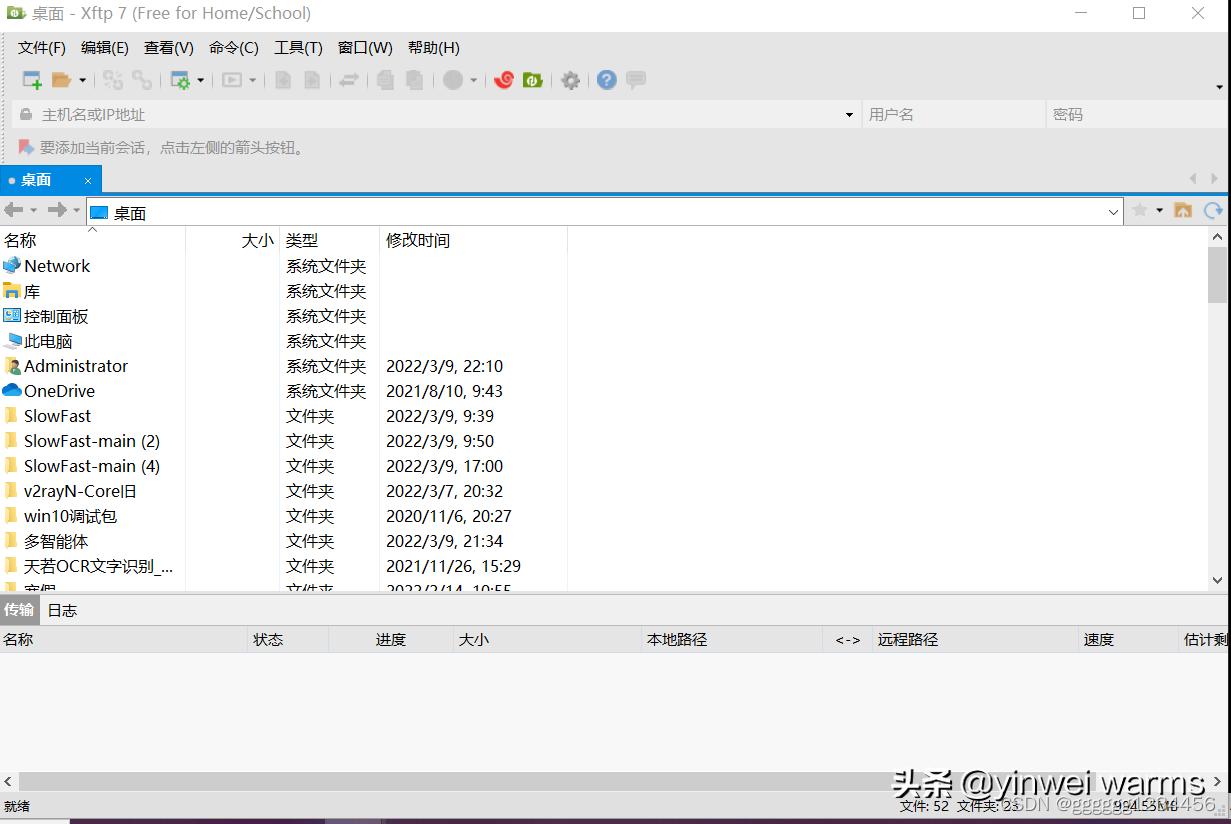This screenshot has height=824, width=1231.
Task: Expand the 桌面 path dropdown arrow
Action: coord(1113,212)
